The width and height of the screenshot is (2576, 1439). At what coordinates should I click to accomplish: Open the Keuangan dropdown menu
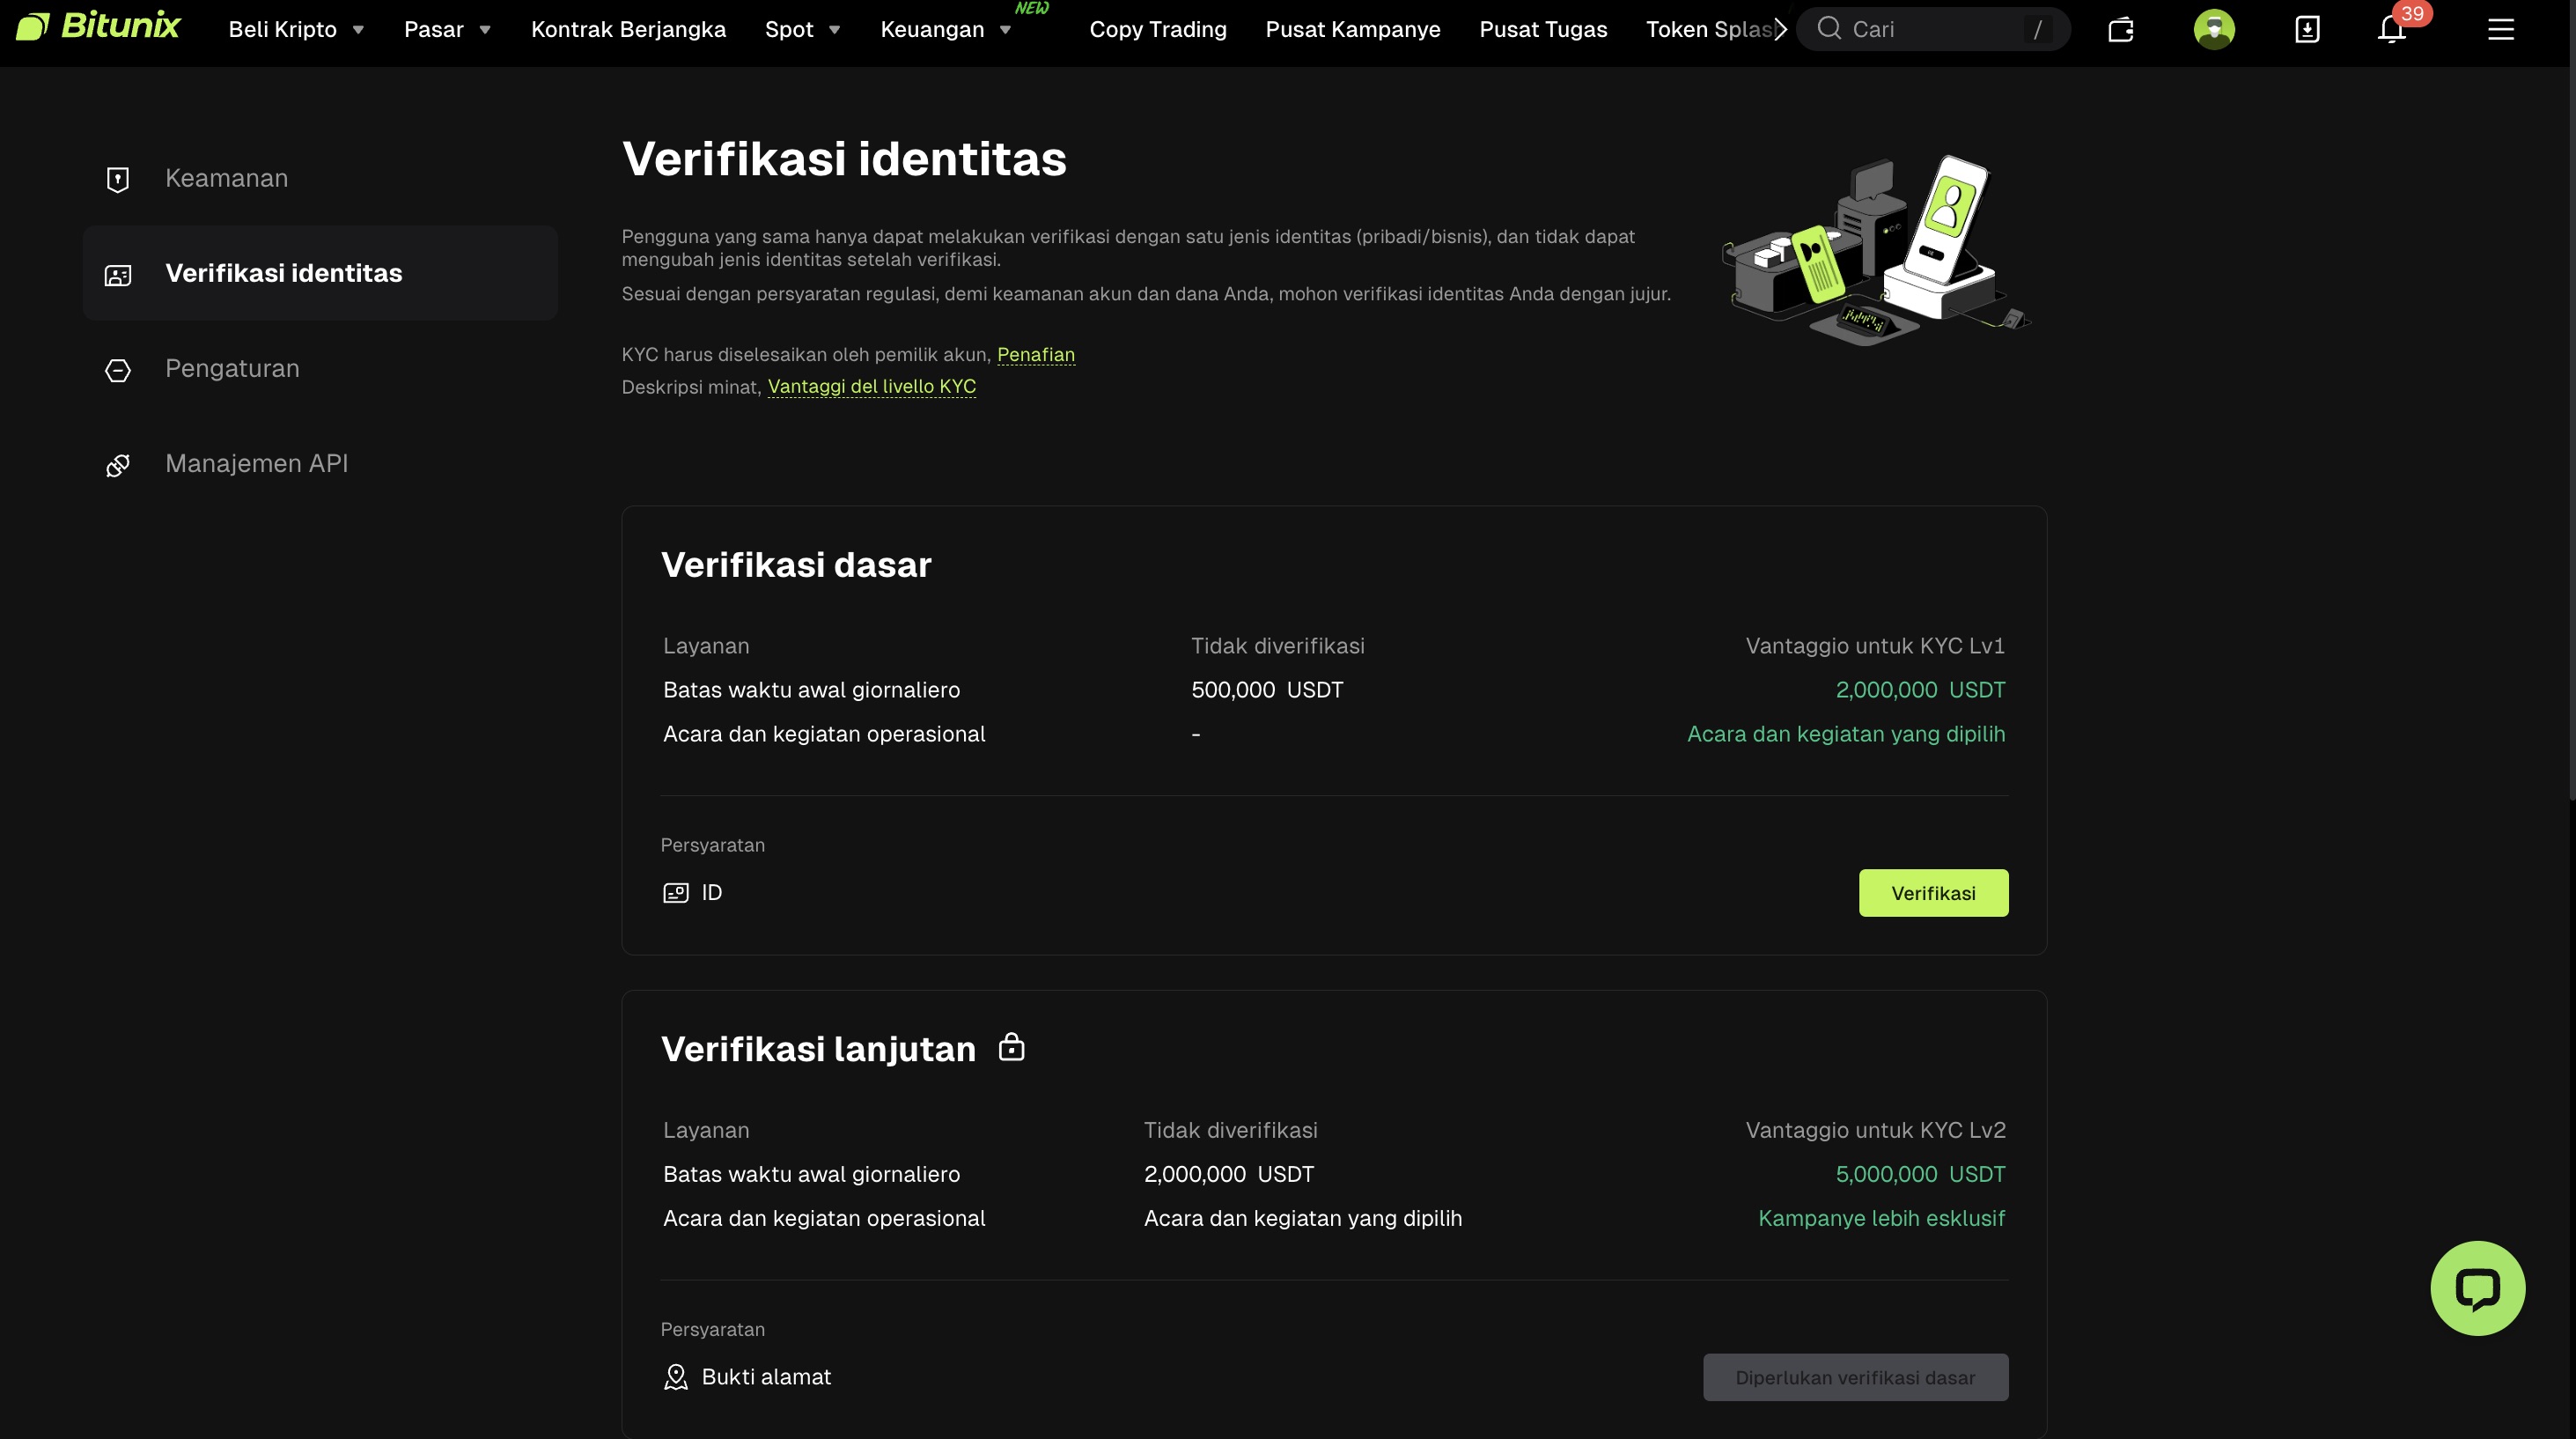pyautogui.click(x=945, y=29)
